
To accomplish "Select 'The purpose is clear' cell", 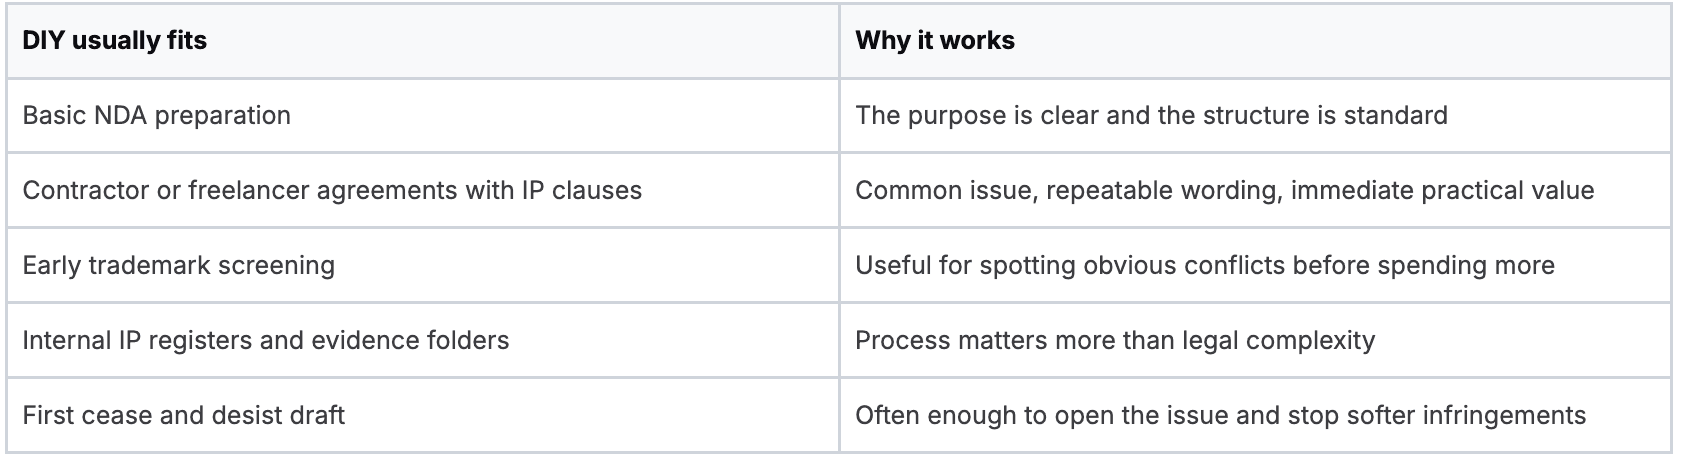I will pyautogui.click(x=1255, y=115).
